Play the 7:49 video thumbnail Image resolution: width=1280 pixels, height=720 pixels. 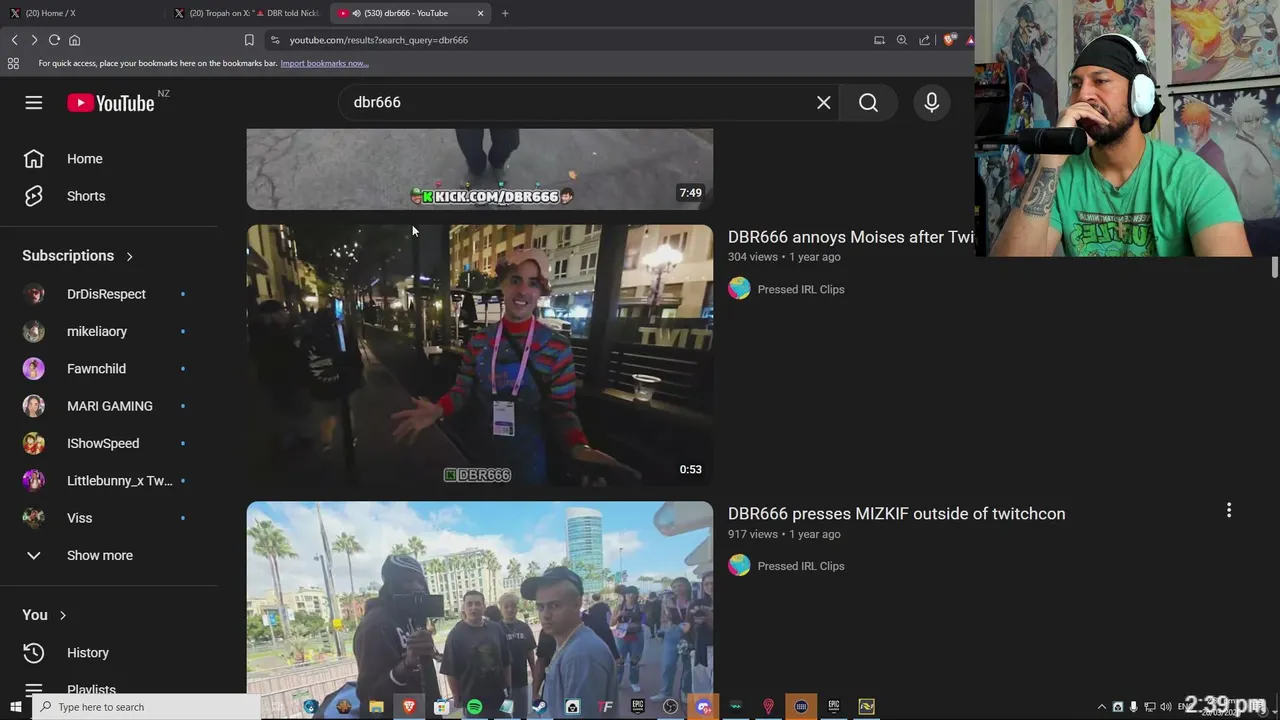click(x=480, y=169)
